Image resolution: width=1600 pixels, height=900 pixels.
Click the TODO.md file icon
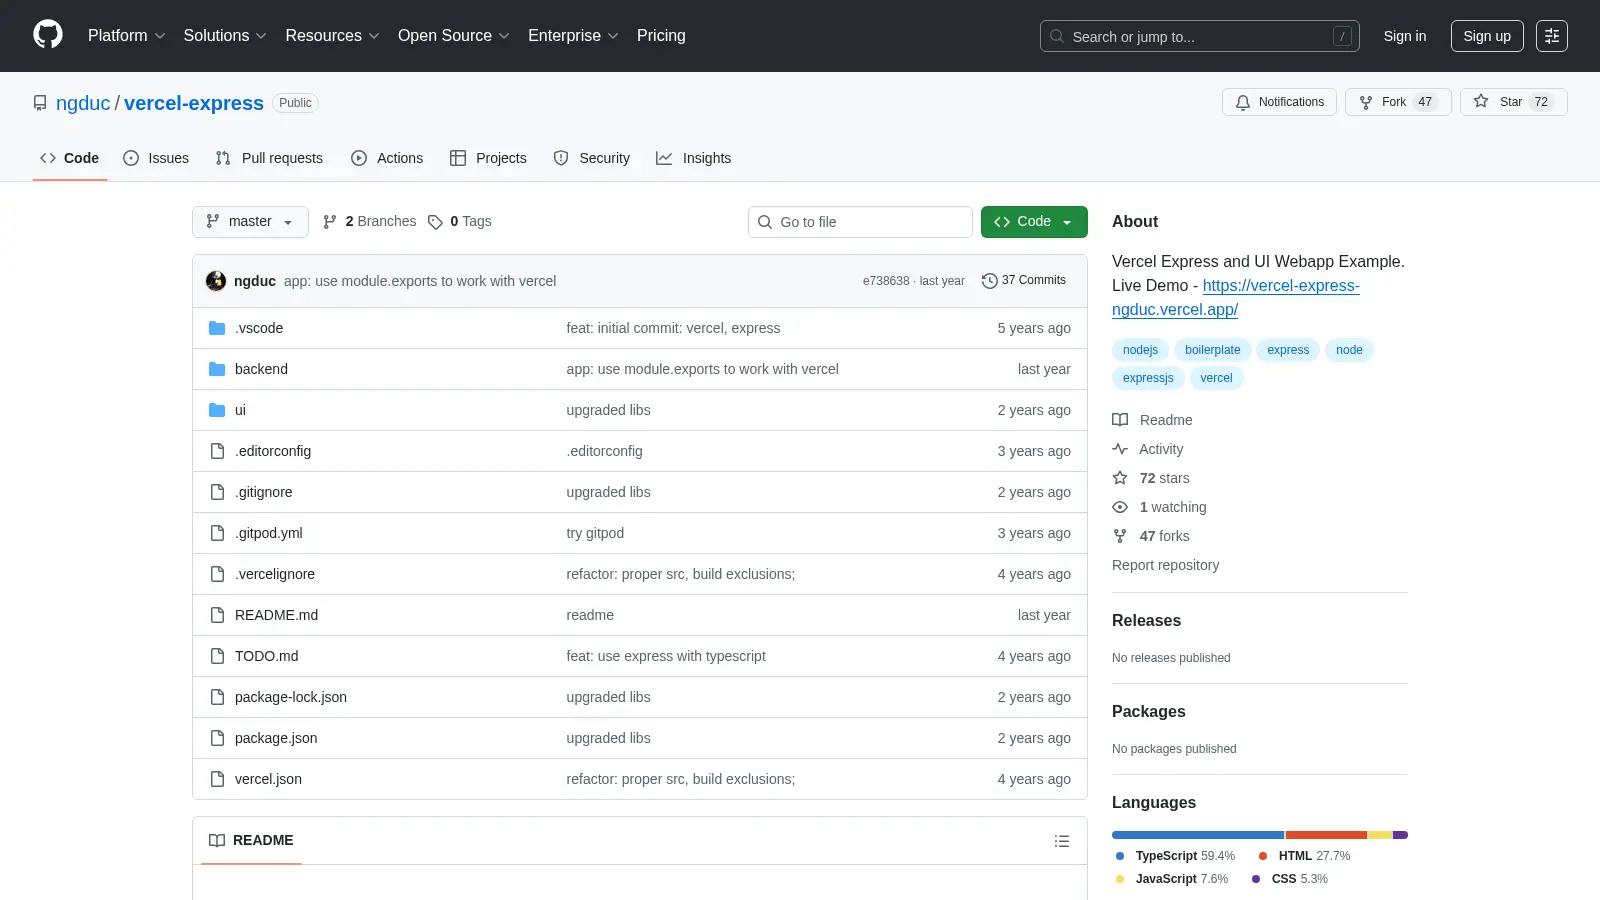(217, 656)
